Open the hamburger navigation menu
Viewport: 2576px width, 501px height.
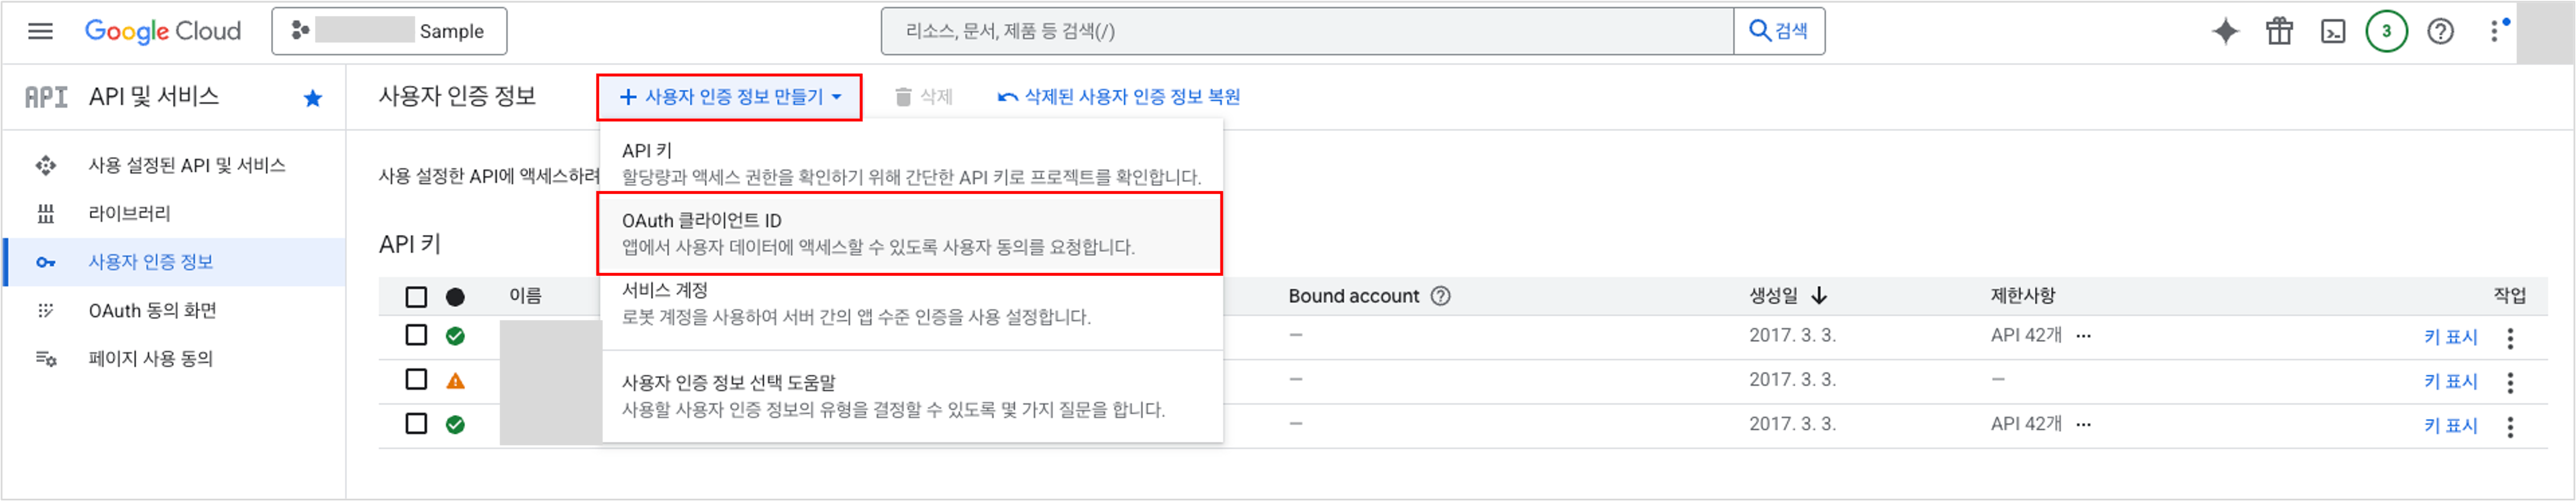pos(41,31)
